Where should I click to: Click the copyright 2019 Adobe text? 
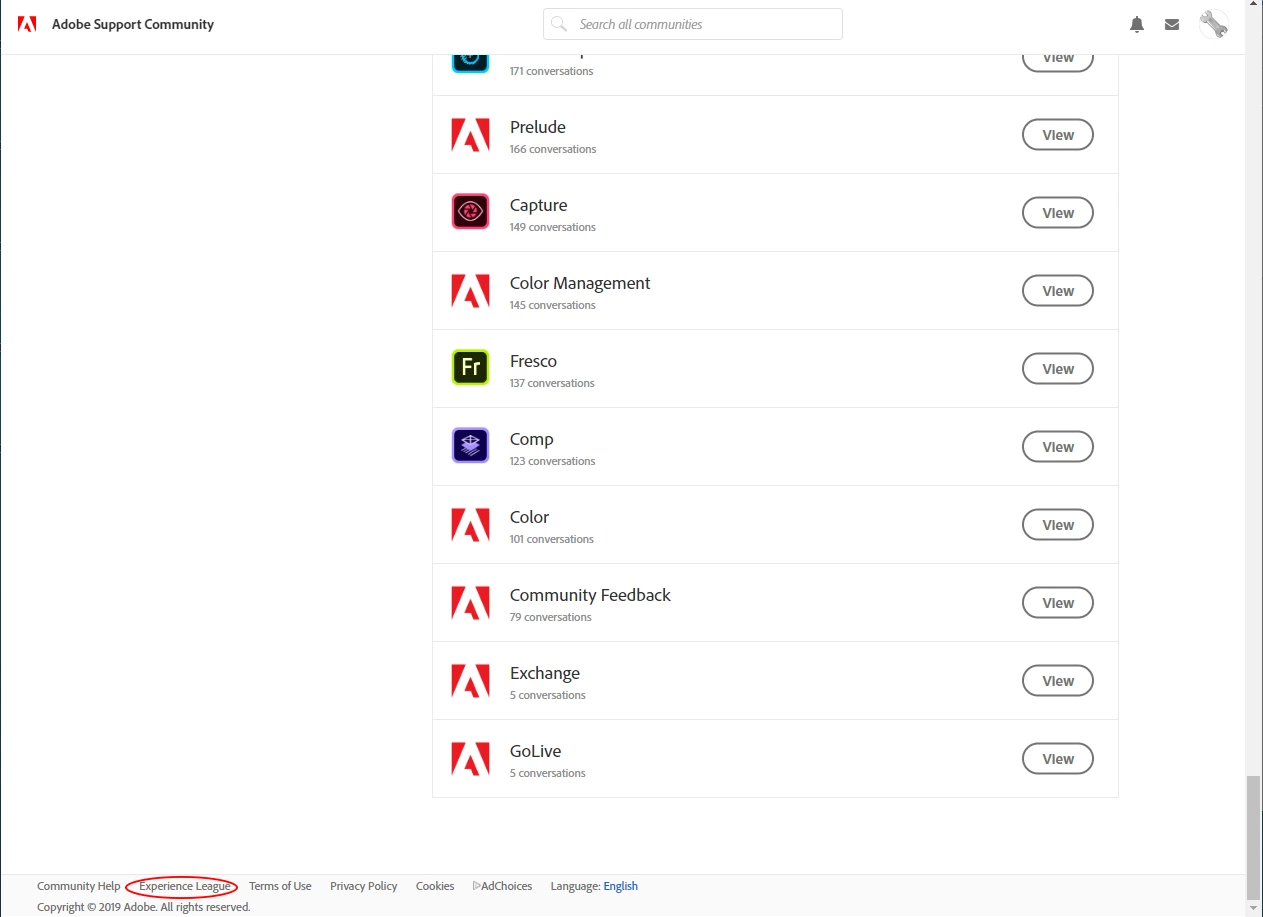pos(144,907)
